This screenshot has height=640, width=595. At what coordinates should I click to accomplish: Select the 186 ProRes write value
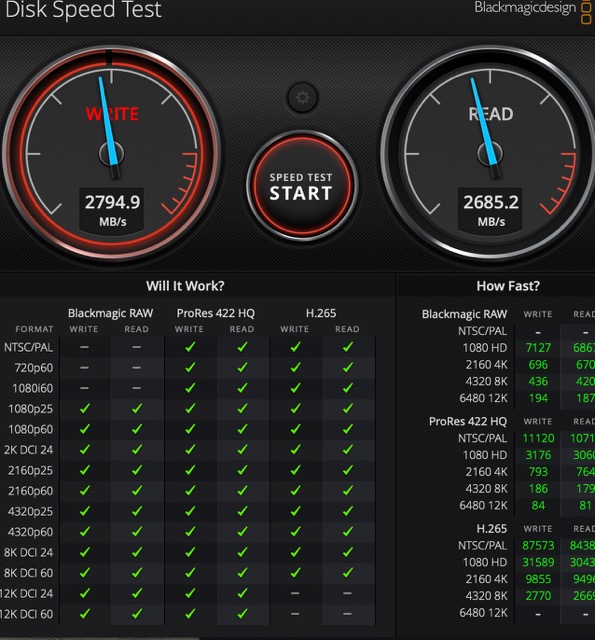coord(538,489)
